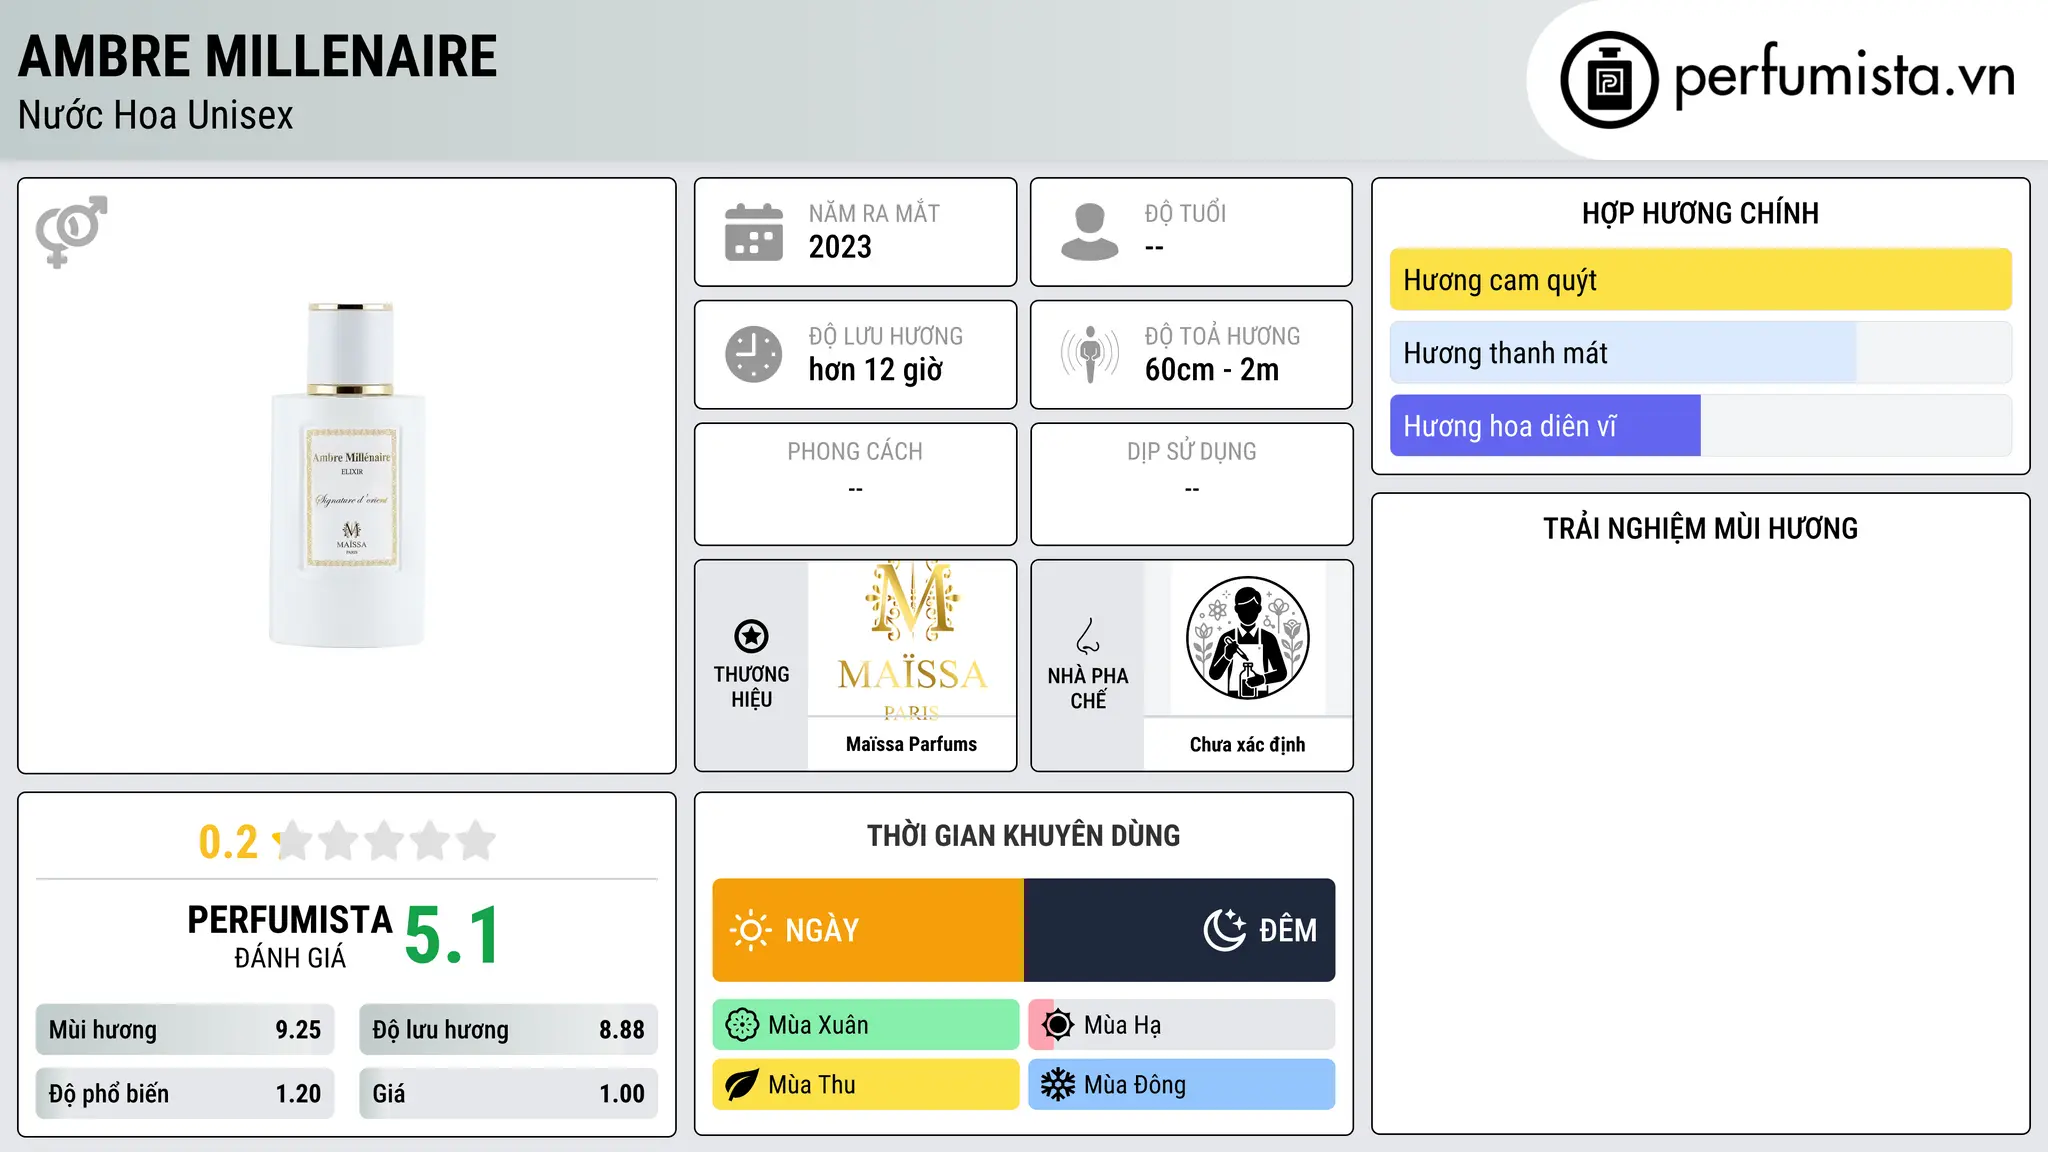Viewport: 2048px width, 1152px height.
Task: Choose the Mùa Hạ season bar
Action: pos(1182,1025)
